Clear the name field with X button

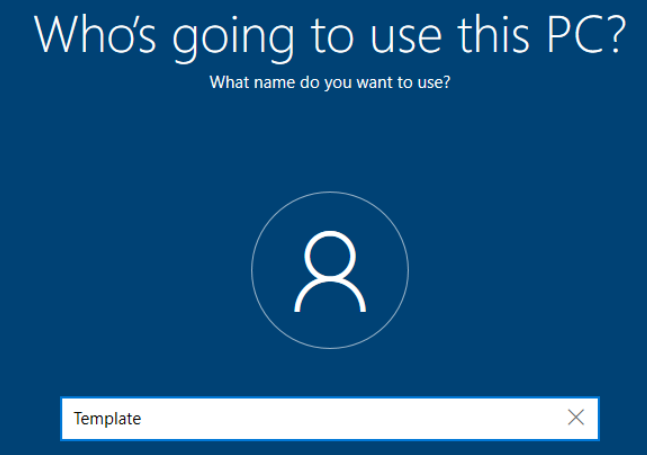576,418
